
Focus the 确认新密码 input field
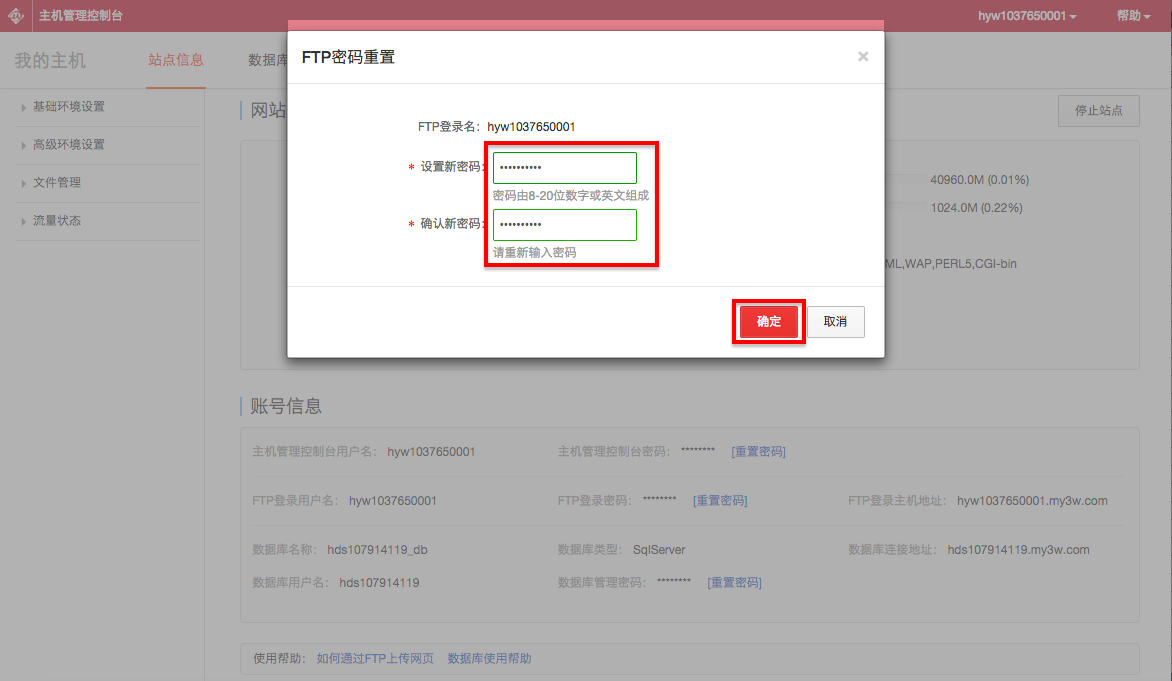(x=564, y=225)
